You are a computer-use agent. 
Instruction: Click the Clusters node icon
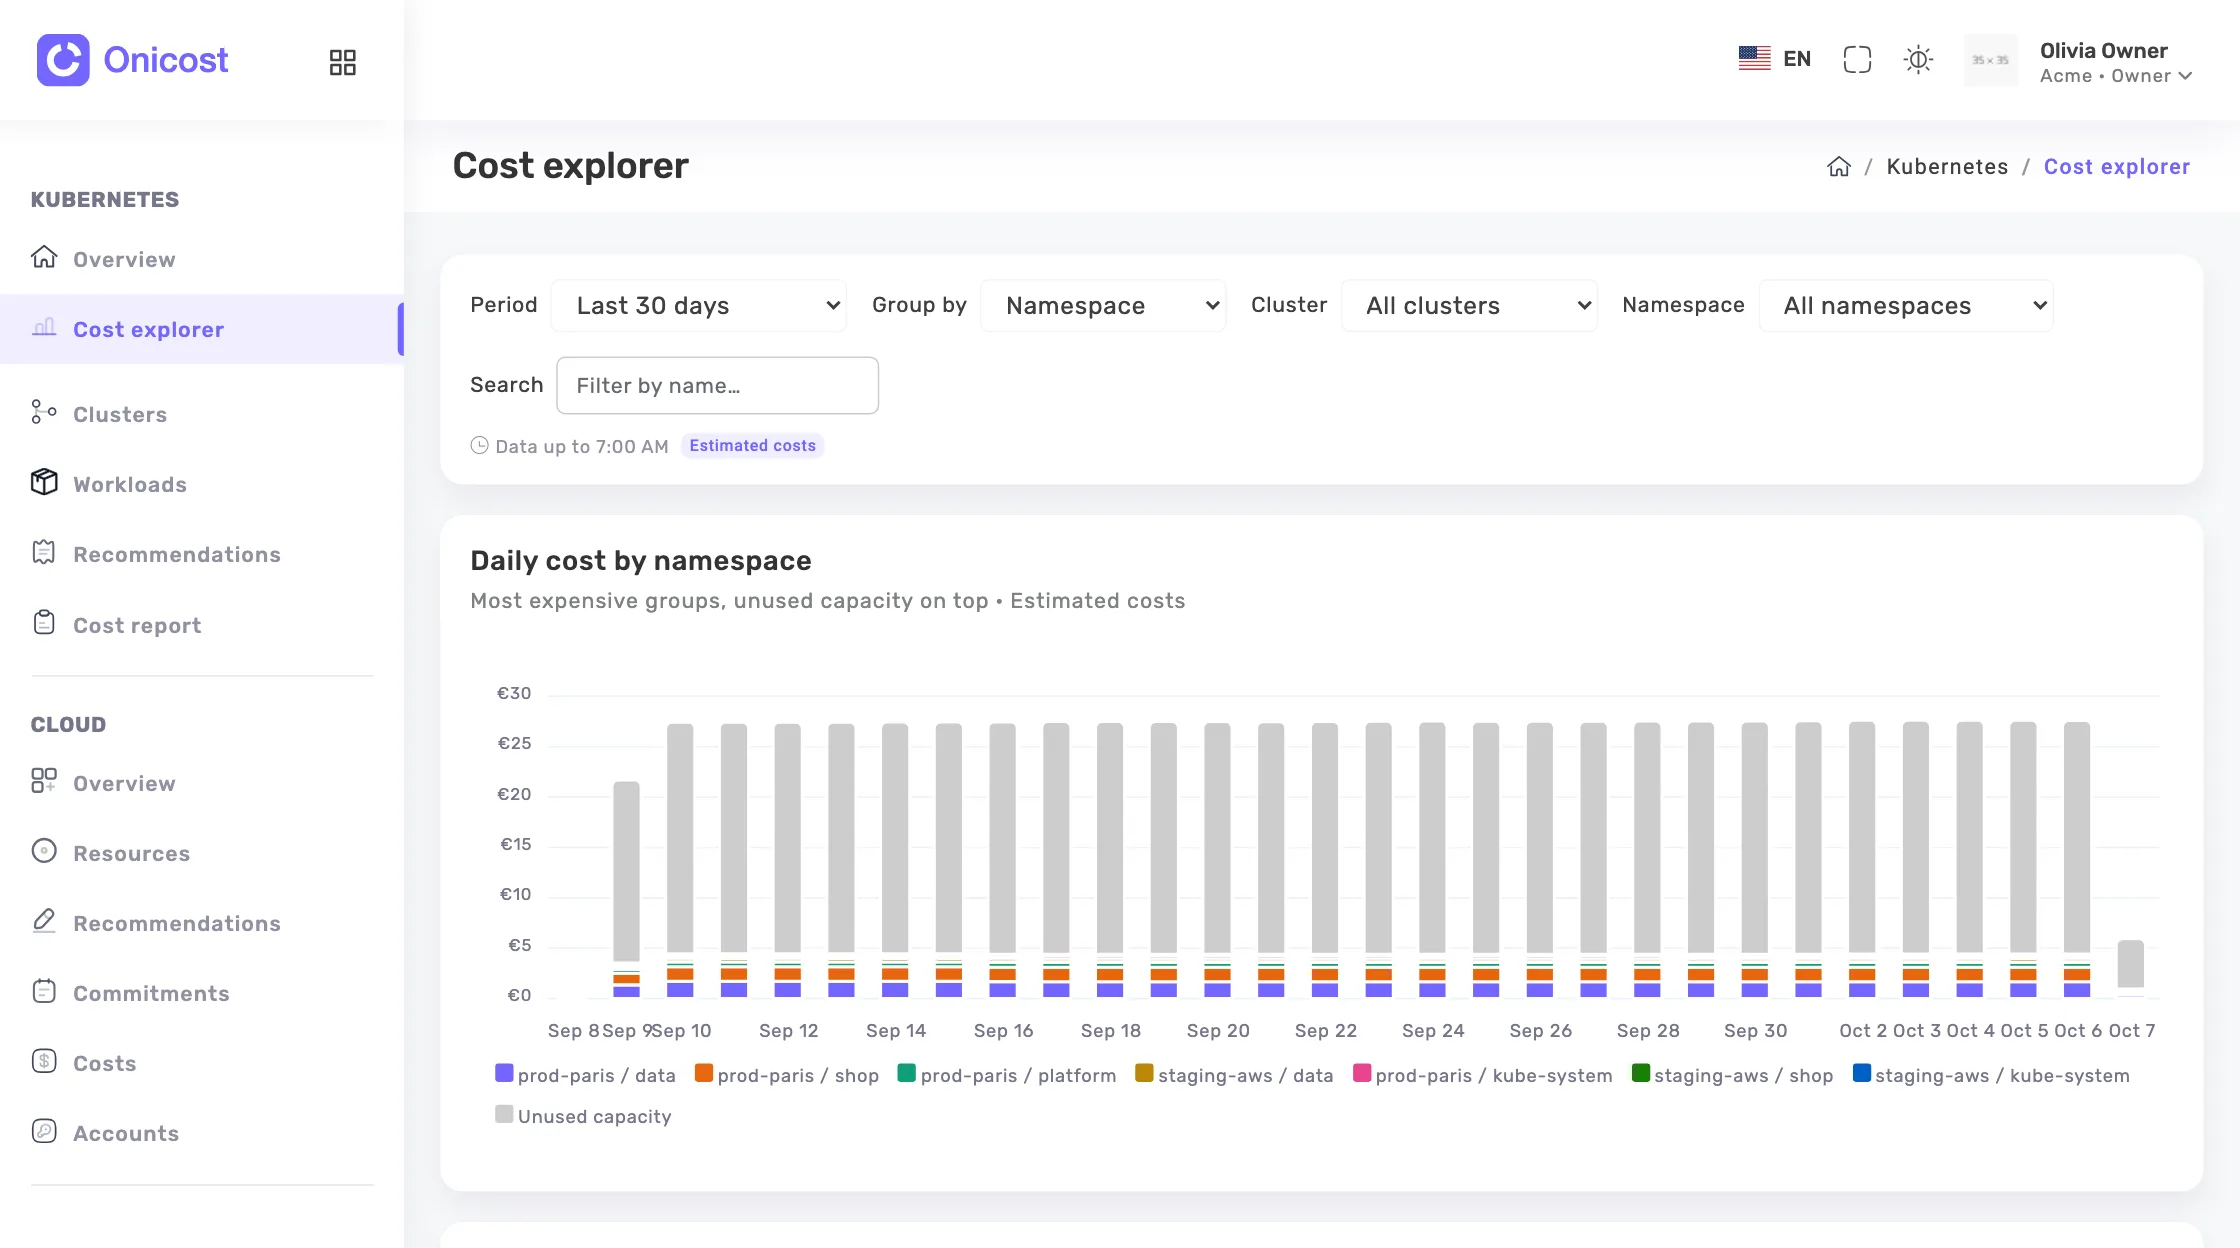click(44, 412)
